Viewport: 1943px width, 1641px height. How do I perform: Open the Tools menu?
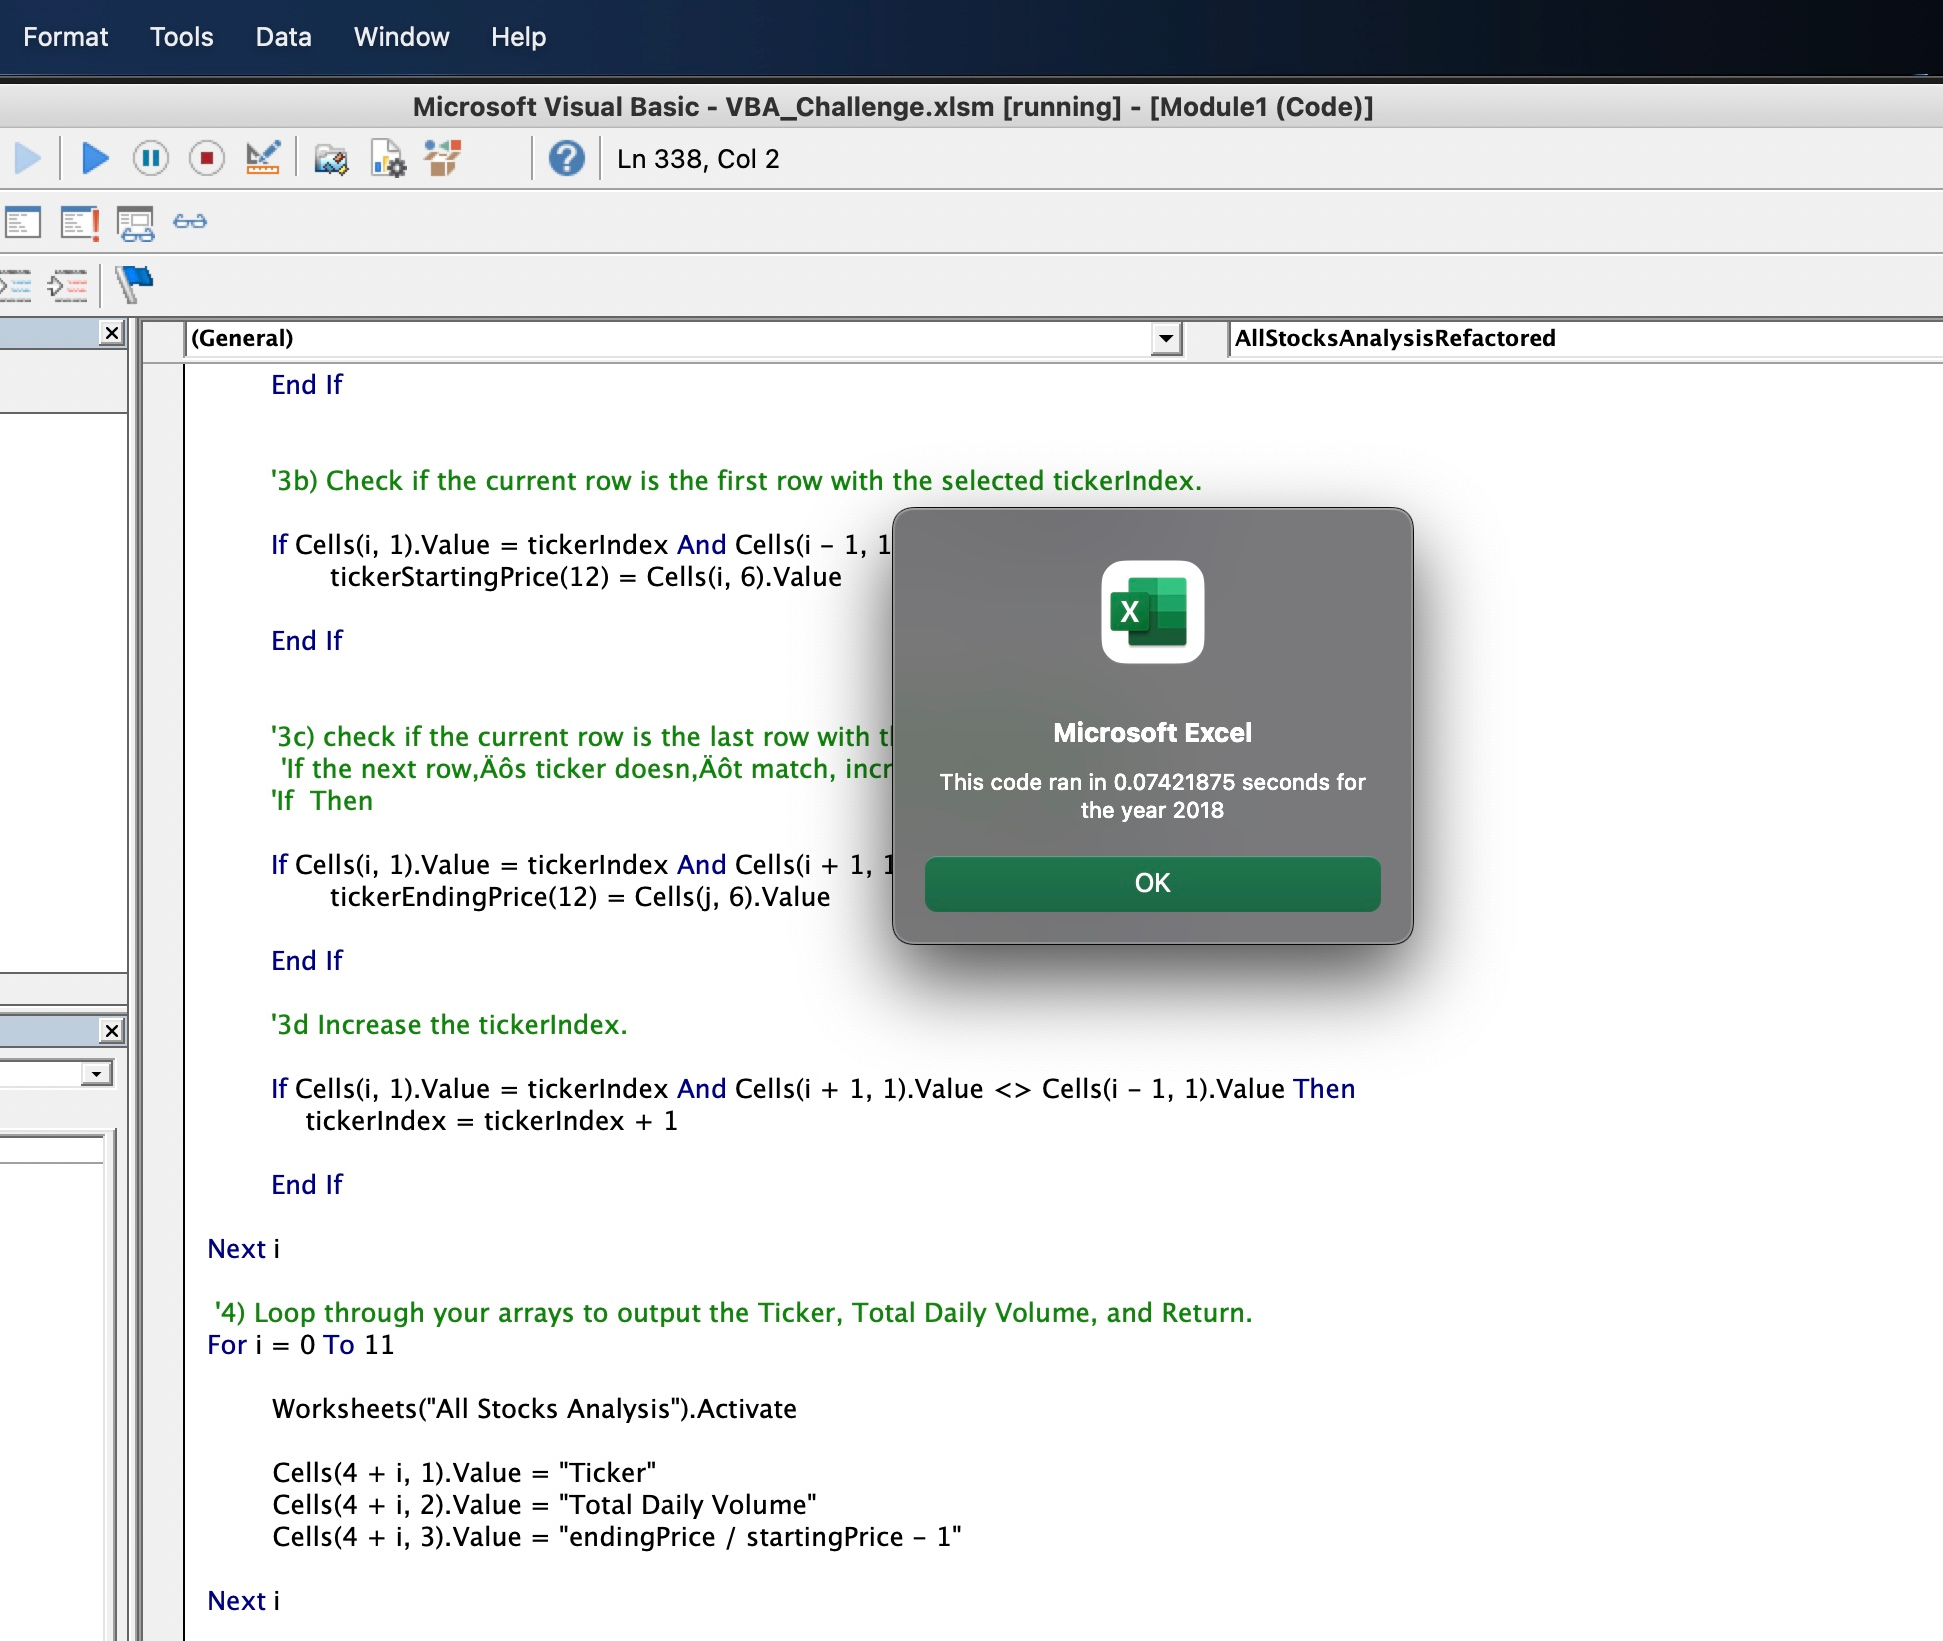point(181,37)
